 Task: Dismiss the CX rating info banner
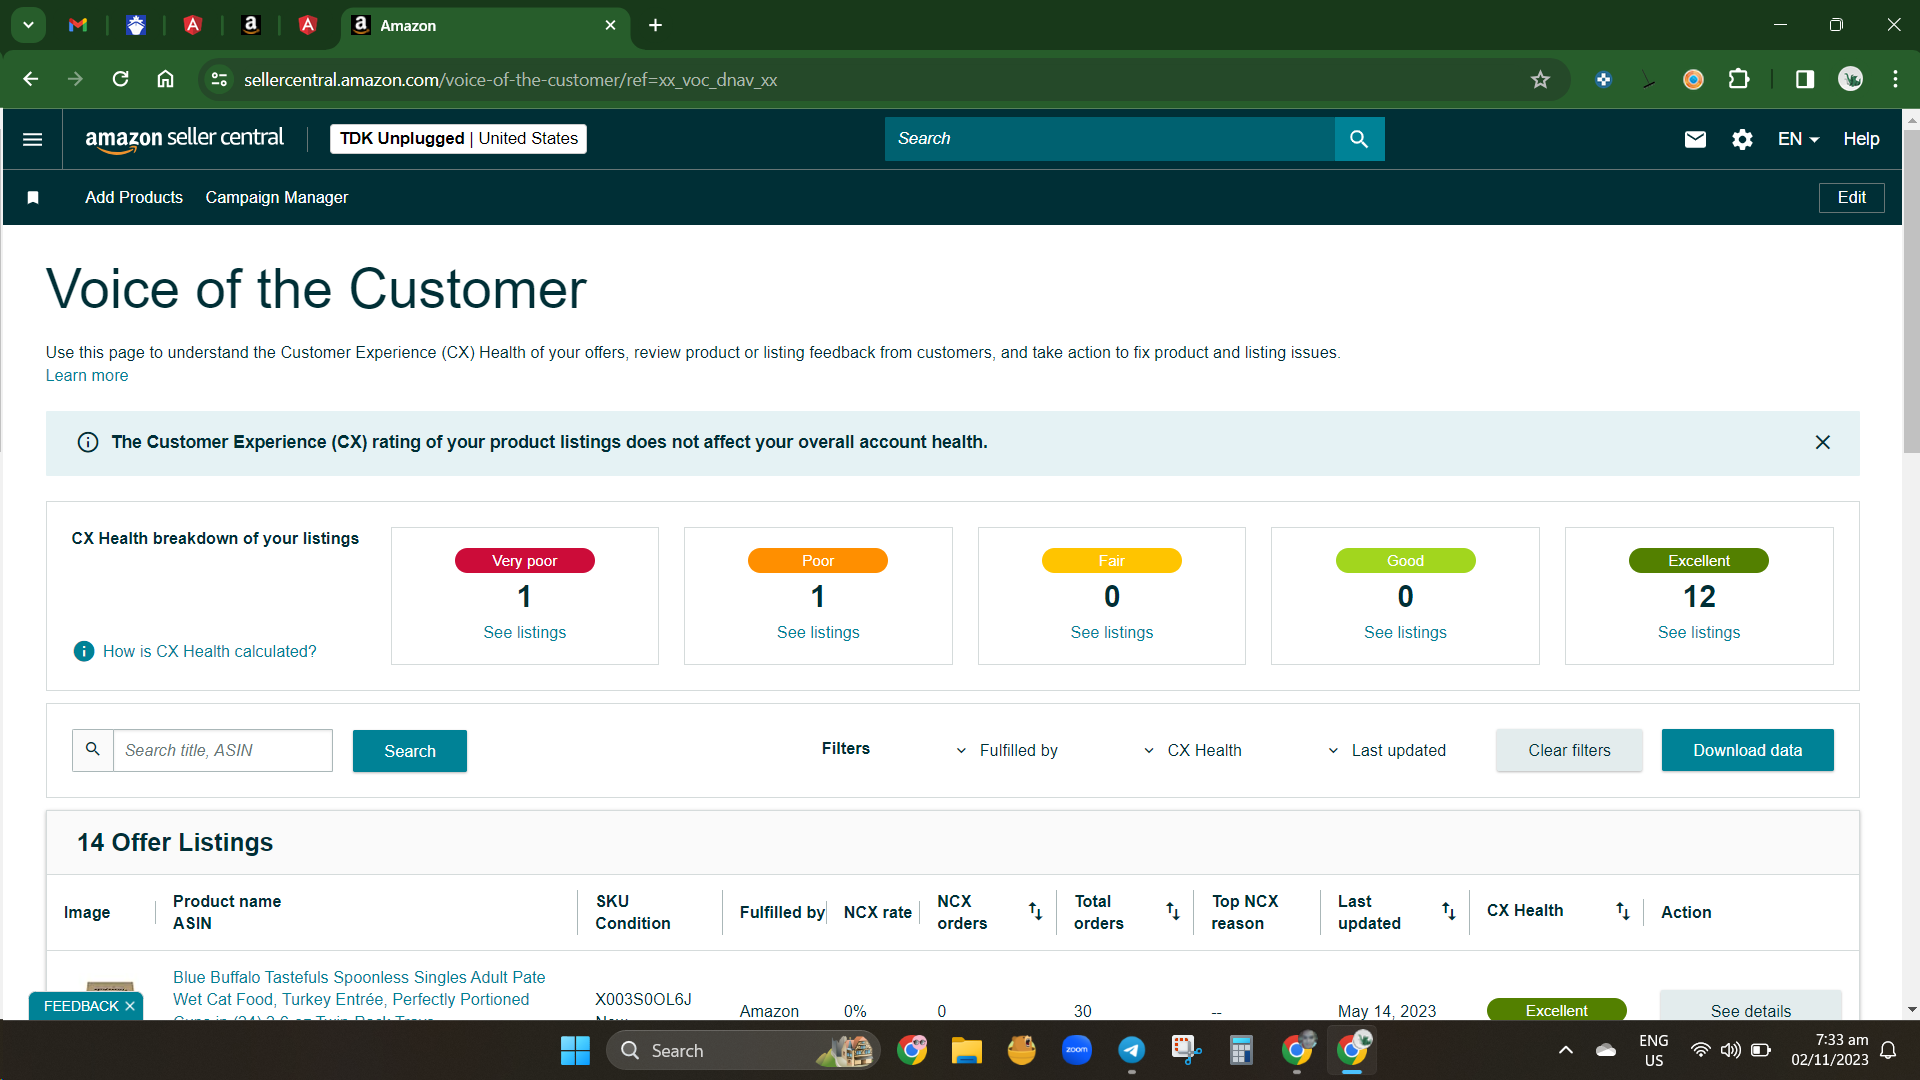click(x=1823, y=442)
